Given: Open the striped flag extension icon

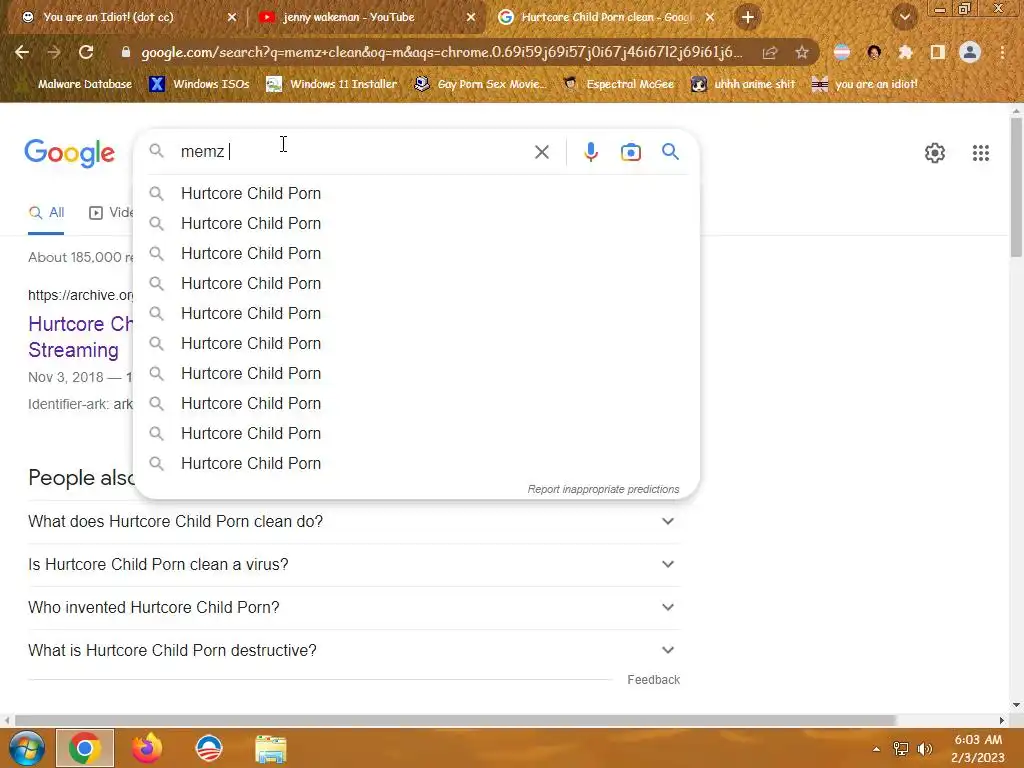Looking at the screenshot, I should pos(842,52).
